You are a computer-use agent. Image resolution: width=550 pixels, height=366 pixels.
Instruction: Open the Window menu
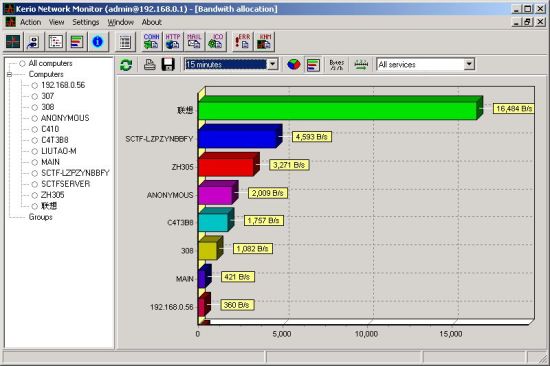pyautogui.click(x=121, y=22)
